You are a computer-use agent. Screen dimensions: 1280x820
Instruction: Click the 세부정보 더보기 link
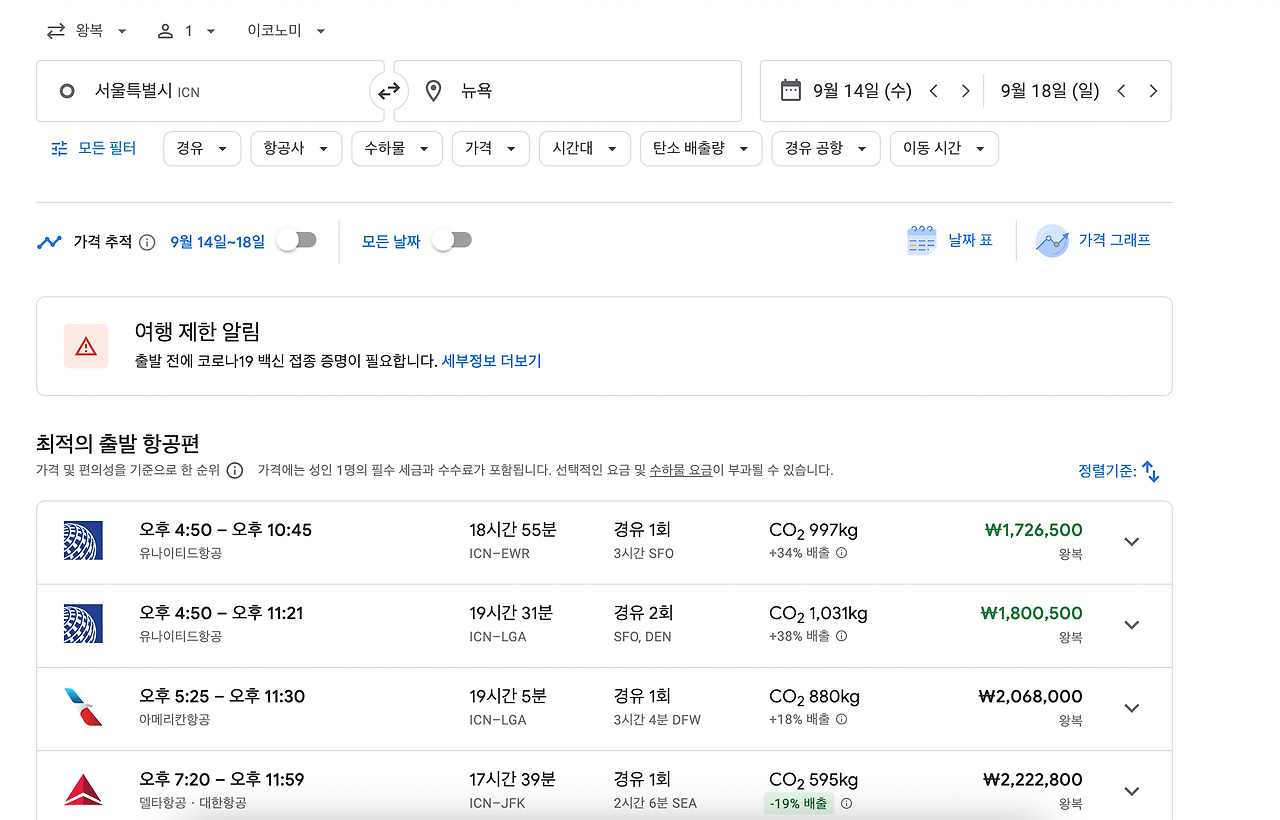(492, 360)
